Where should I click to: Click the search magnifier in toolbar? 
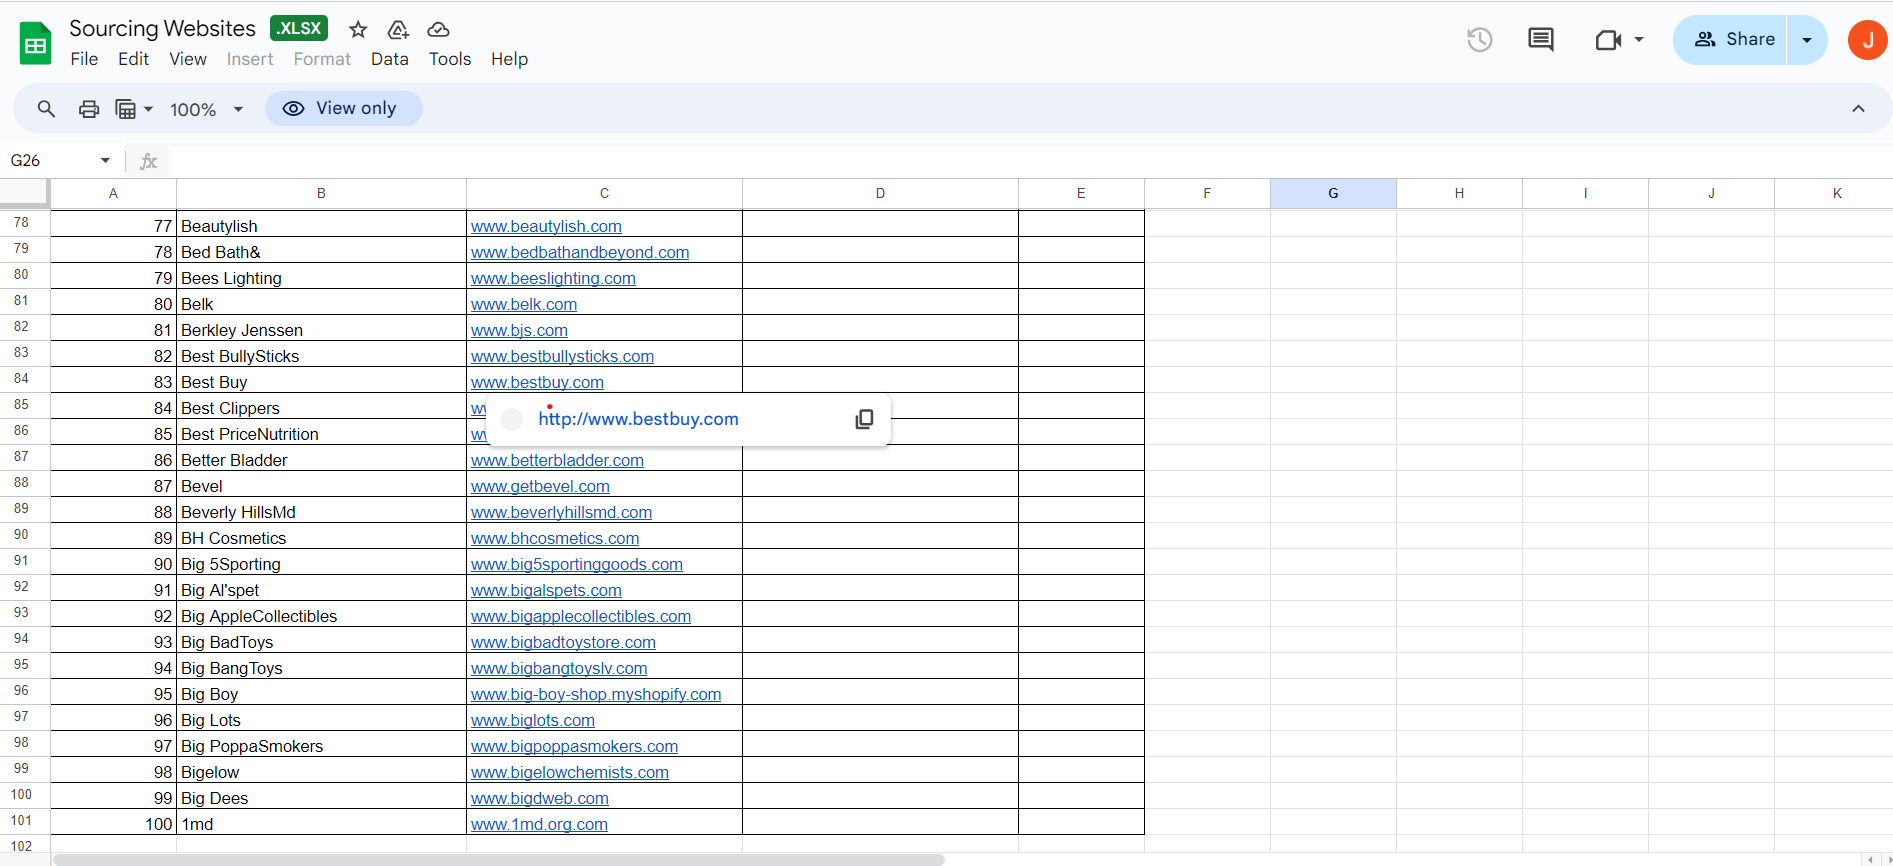(x=46, y=109)
